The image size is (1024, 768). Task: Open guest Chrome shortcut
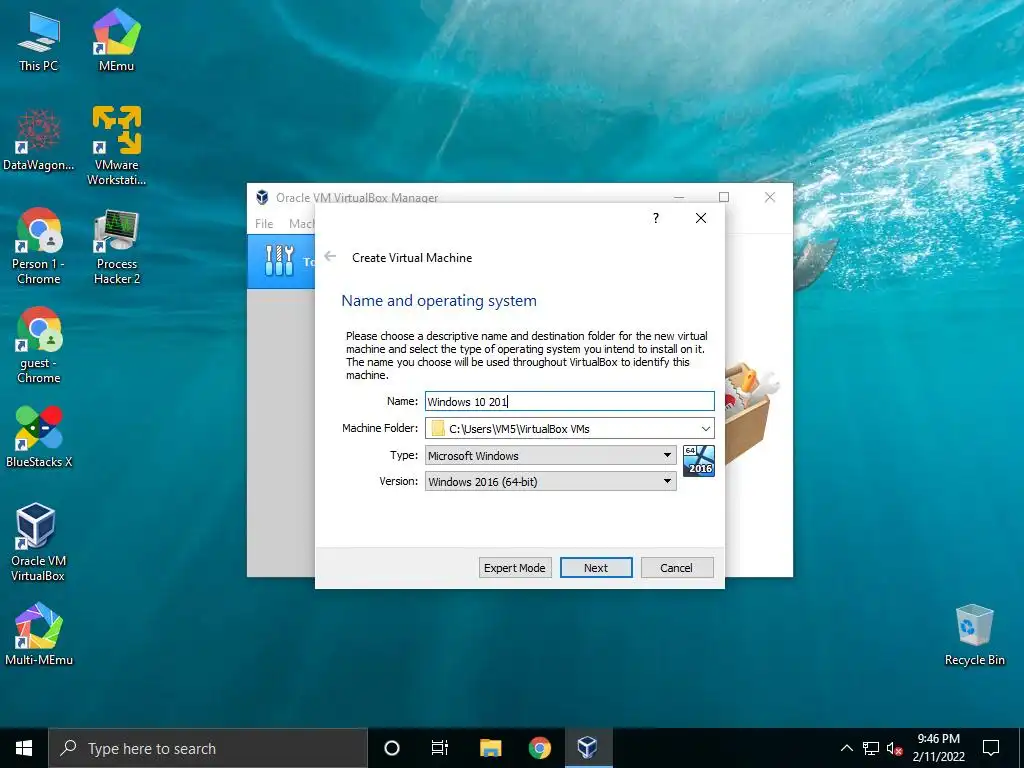pyautogui.click(x=39, y=345)
